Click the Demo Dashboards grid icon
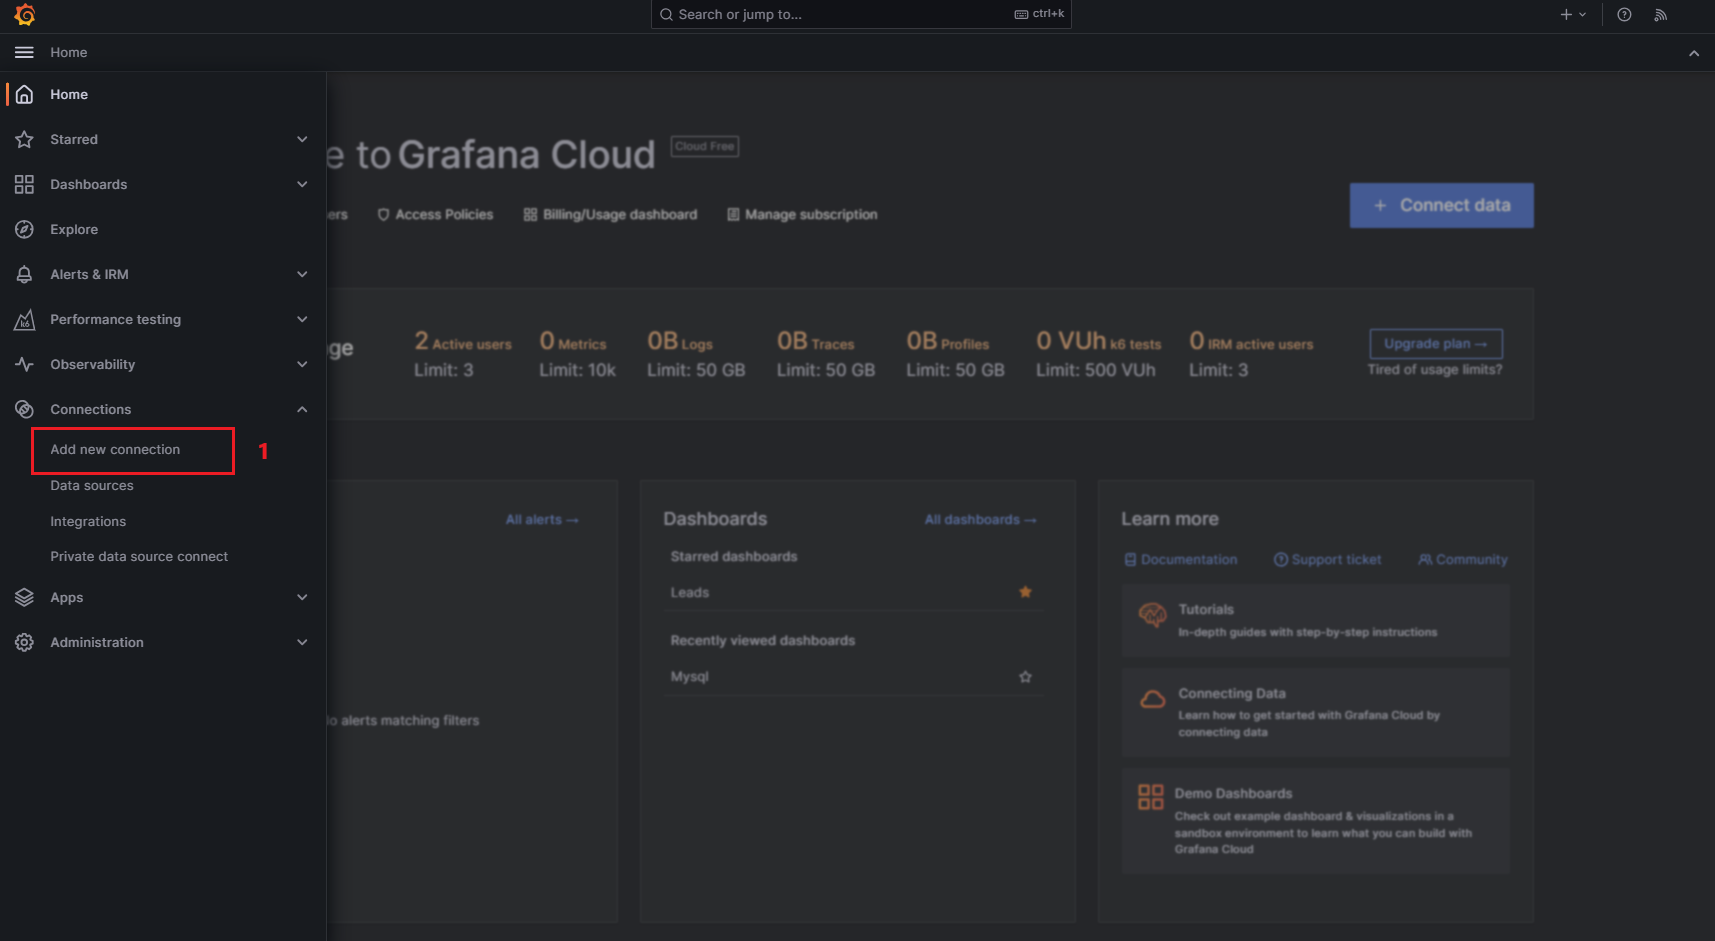The image size is (1715, 941). 1151,797
